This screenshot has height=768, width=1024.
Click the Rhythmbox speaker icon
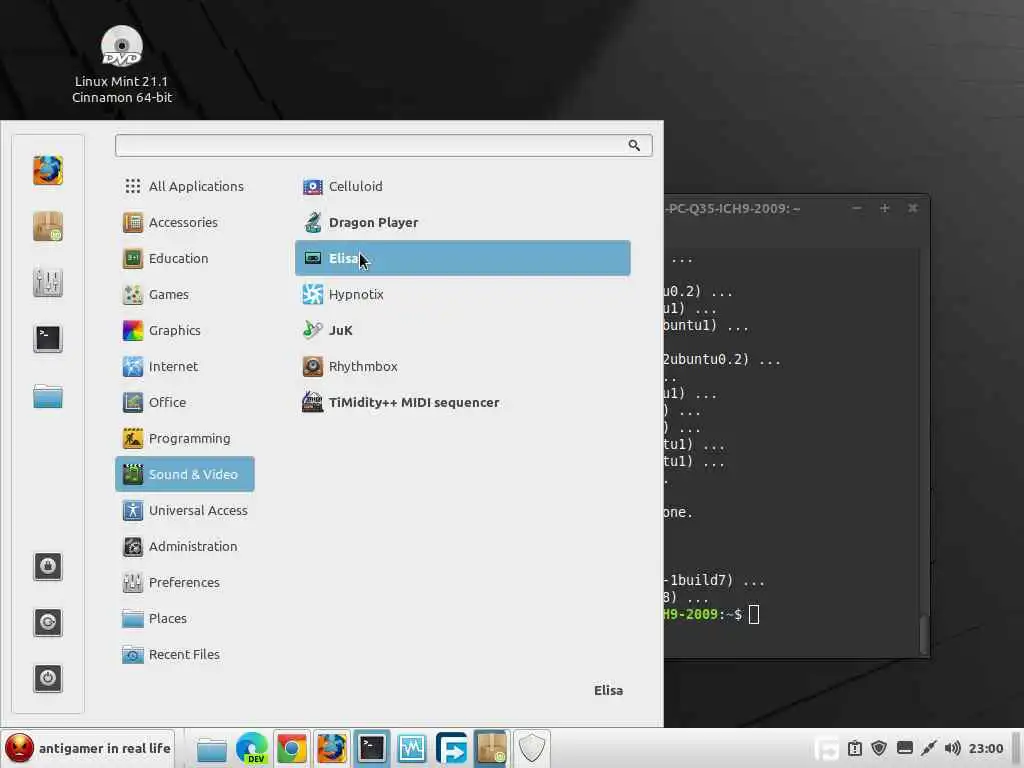313,366
